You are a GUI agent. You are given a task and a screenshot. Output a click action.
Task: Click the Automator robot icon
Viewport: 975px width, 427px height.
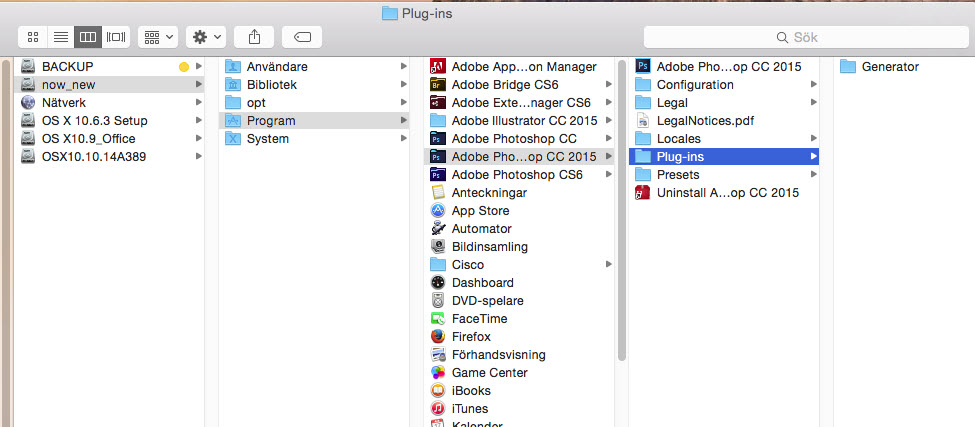438,229
